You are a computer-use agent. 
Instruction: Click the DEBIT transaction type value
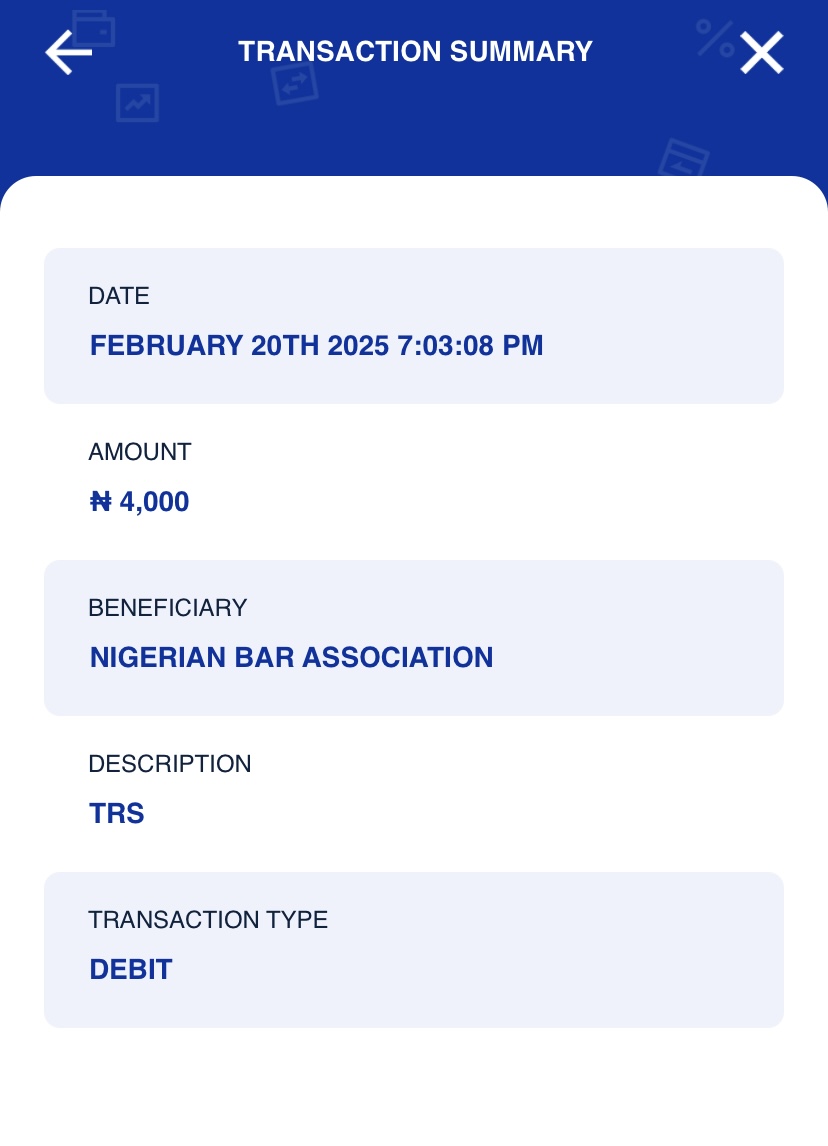(131, 970)
